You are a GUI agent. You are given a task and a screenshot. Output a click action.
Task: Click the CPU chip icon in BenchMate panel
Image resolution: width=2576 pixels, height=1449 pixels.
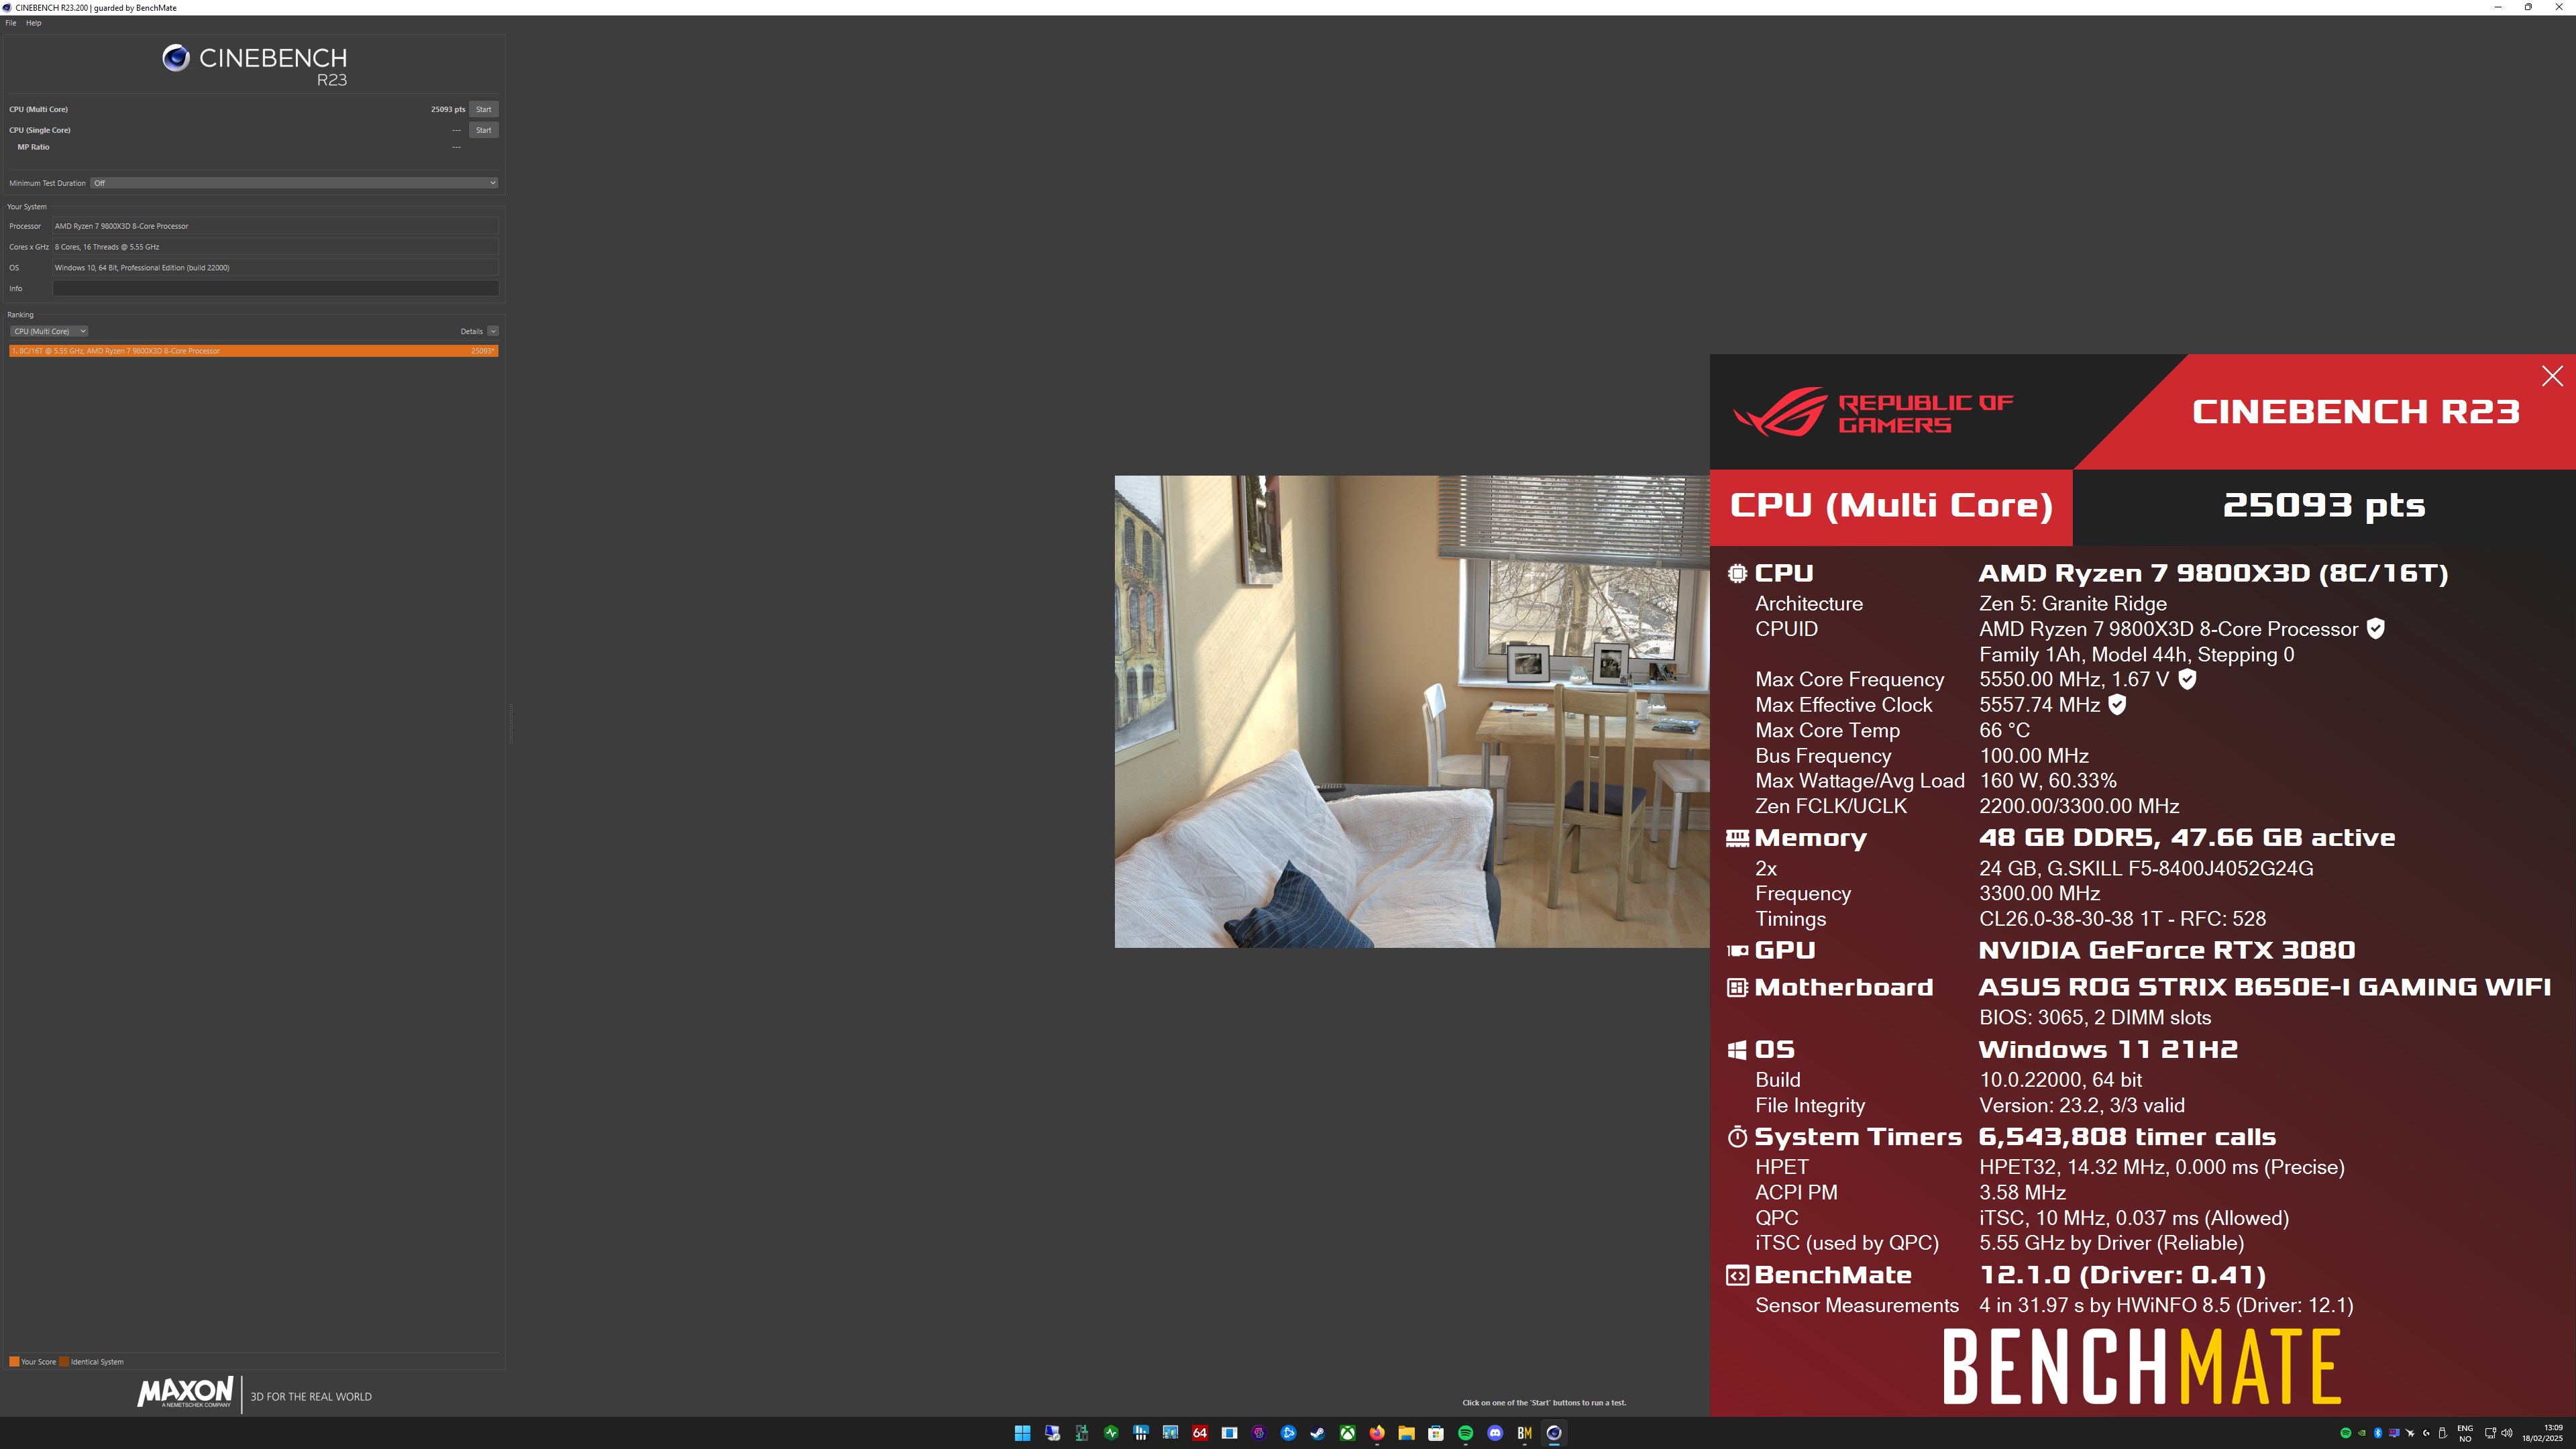[1738, 573]
